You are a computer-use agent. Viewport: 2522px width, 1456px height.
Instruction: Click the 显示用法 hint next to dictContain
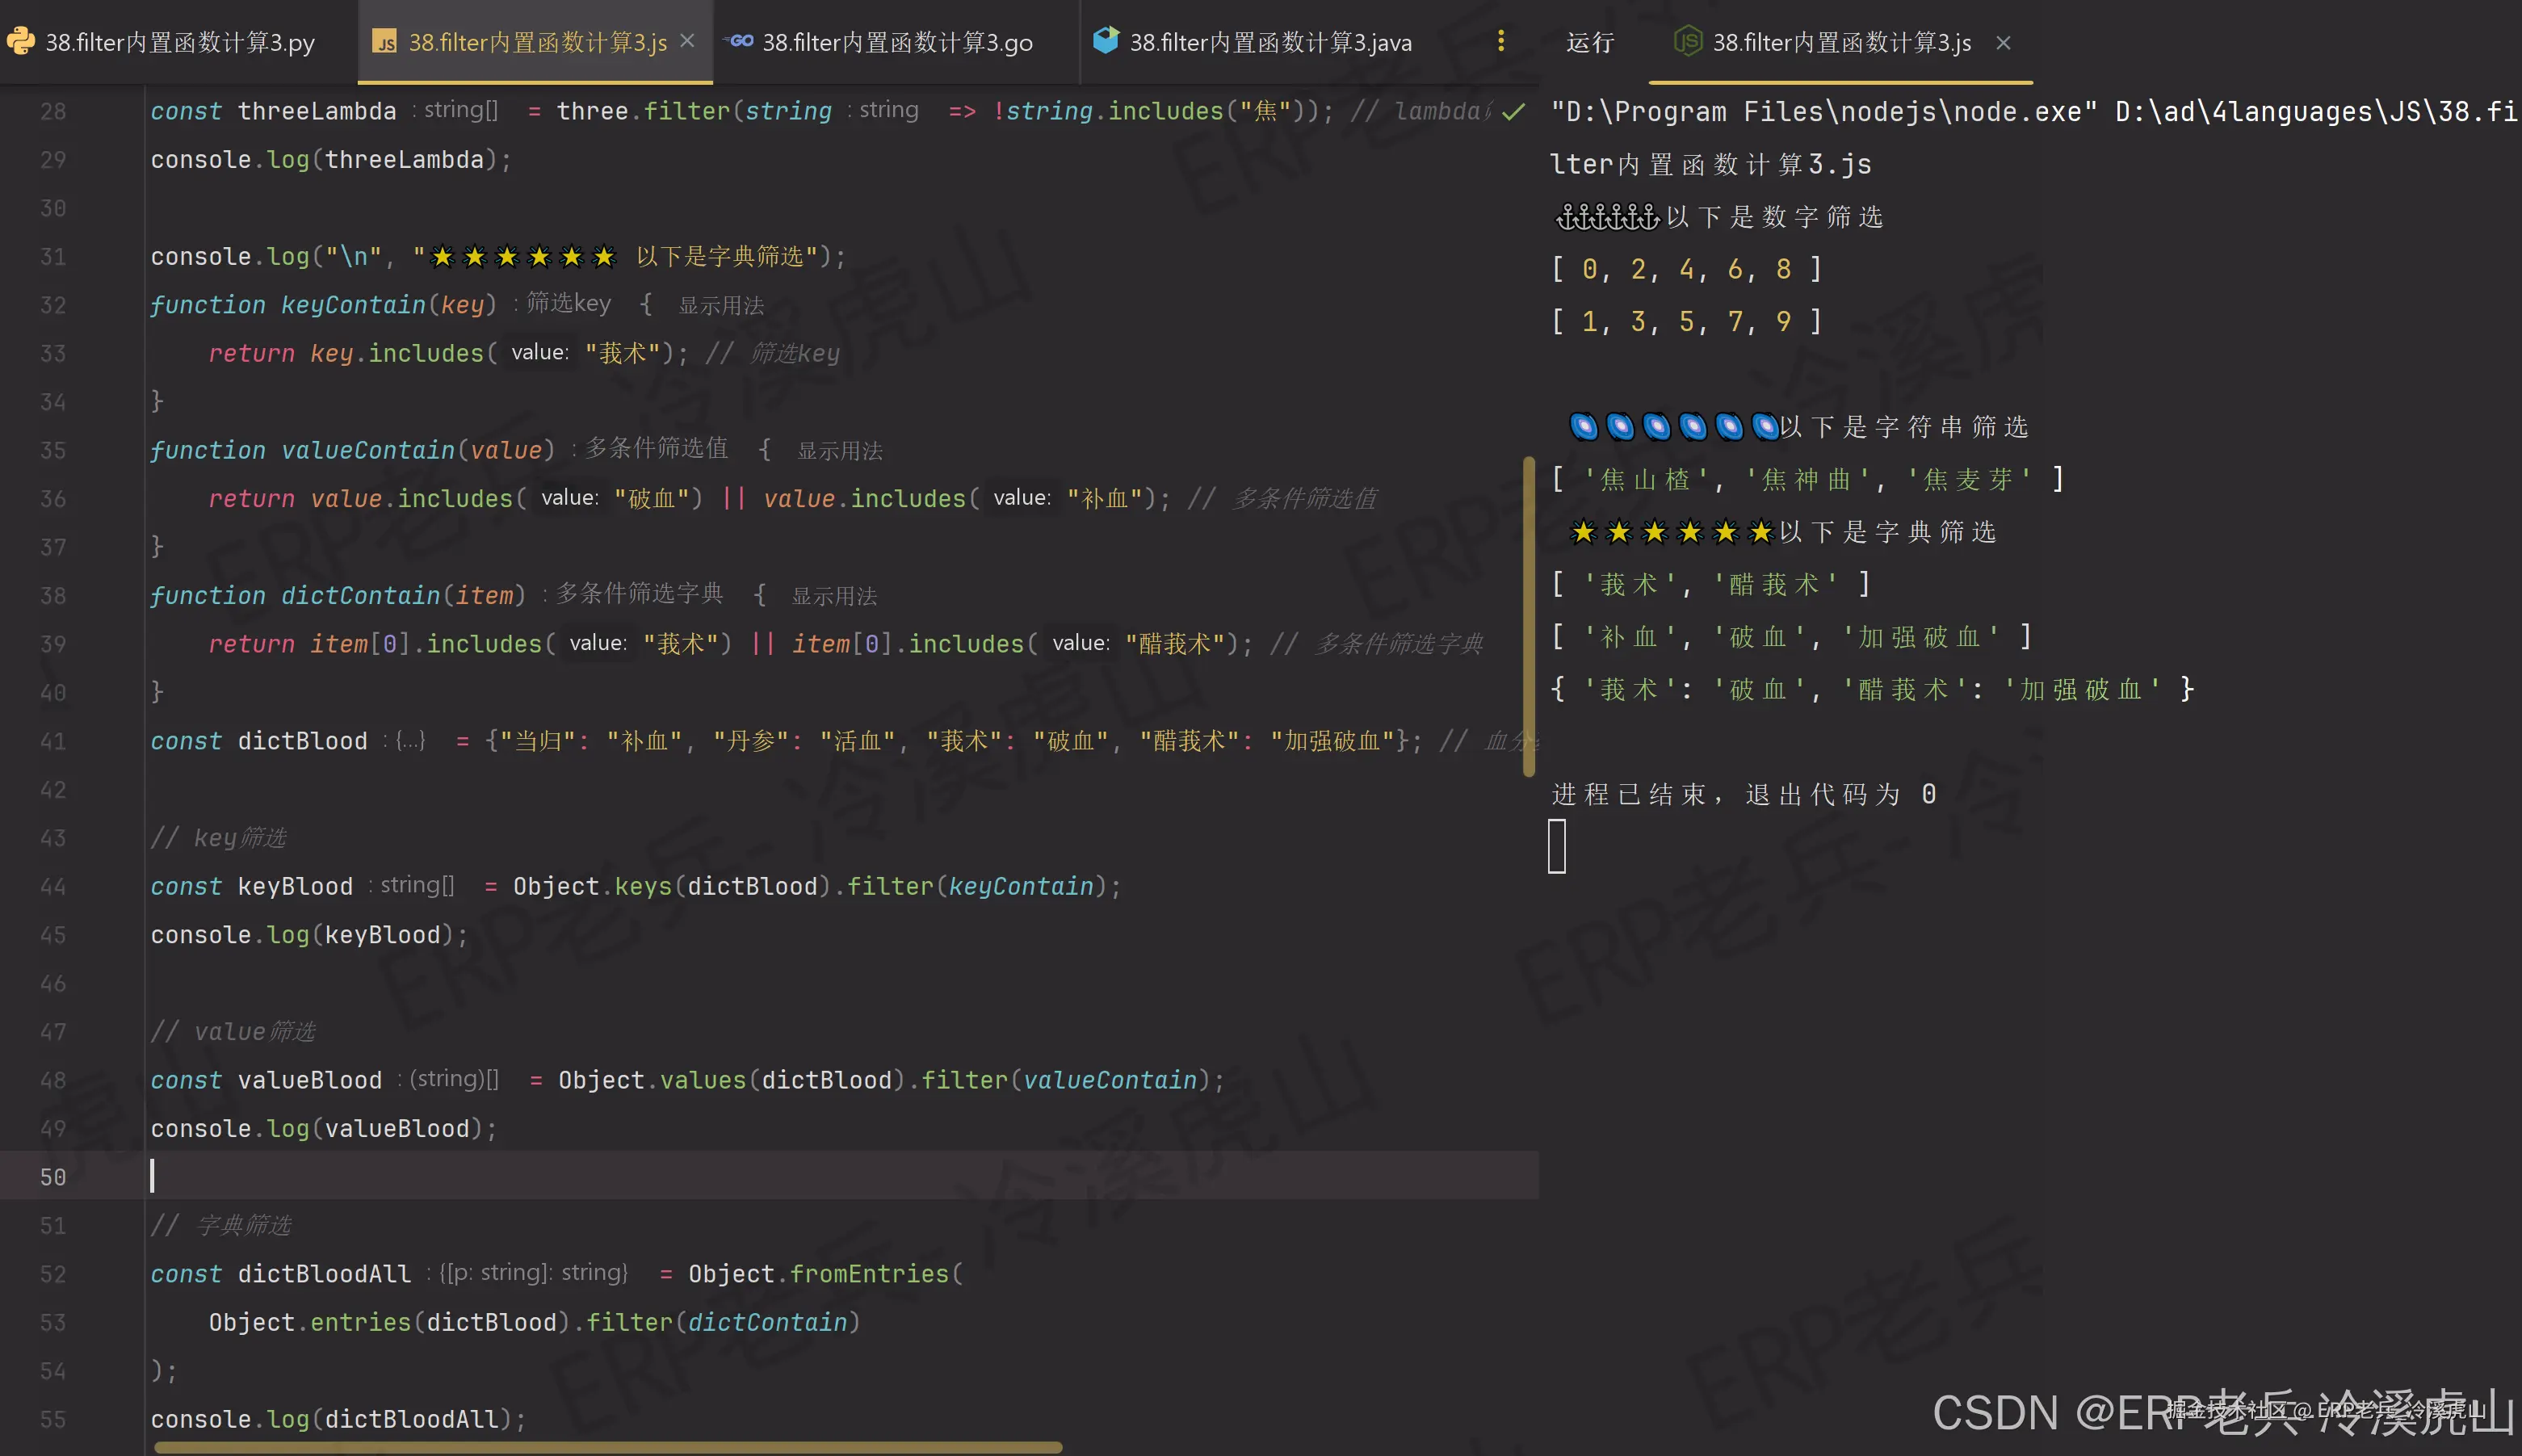point(834,596)
